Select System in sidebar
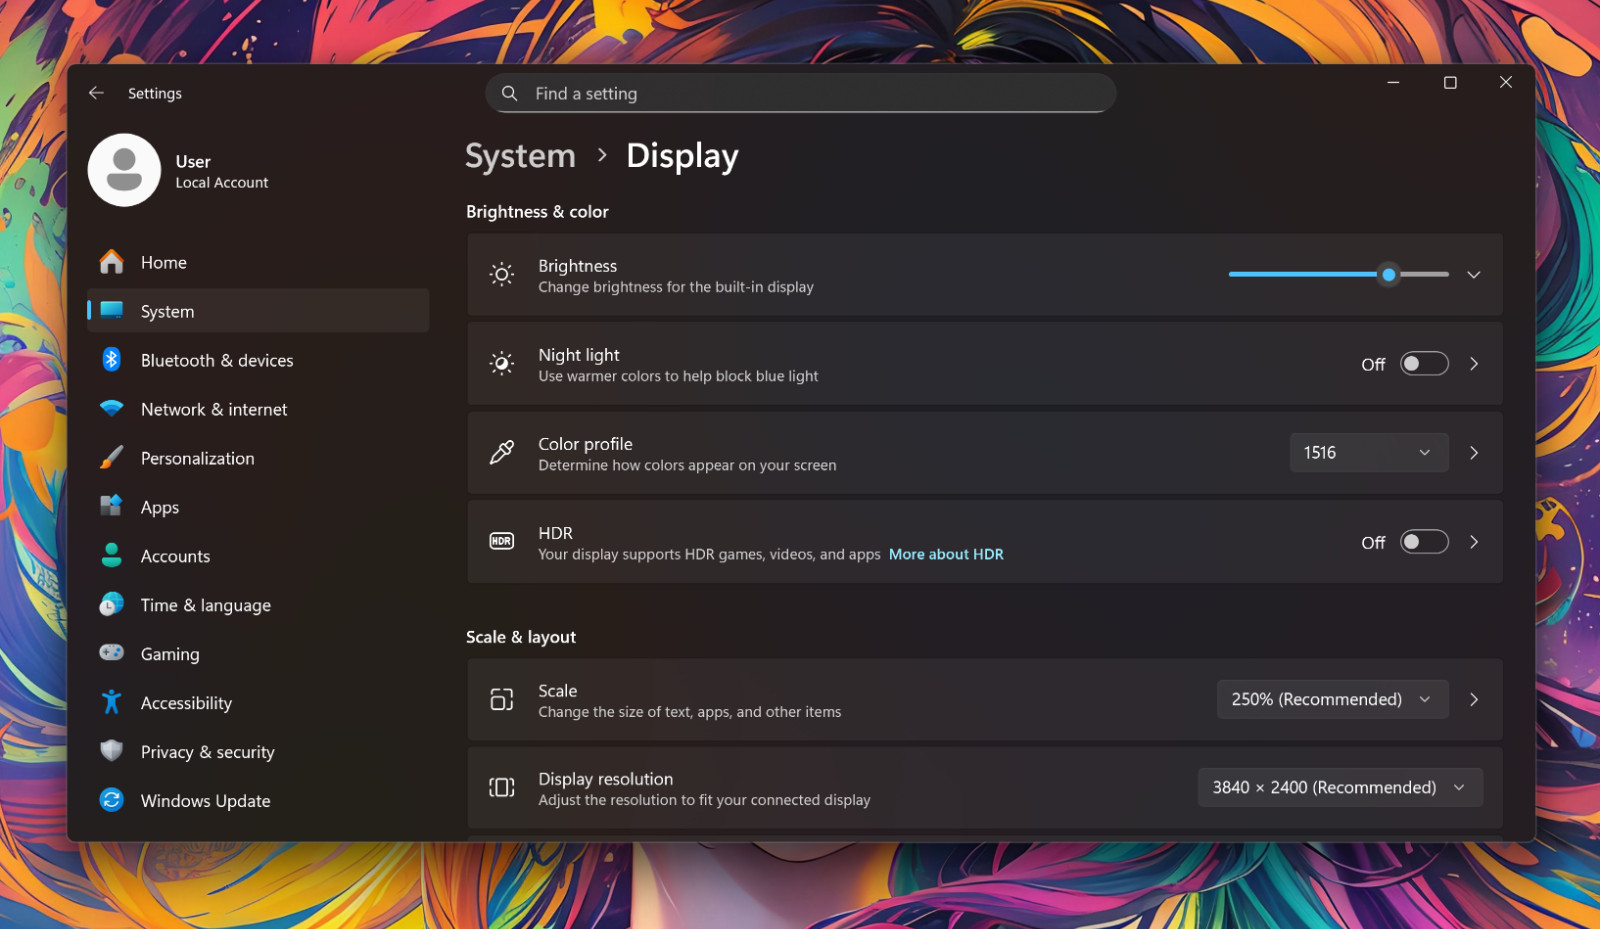 (x=258, y=311)
